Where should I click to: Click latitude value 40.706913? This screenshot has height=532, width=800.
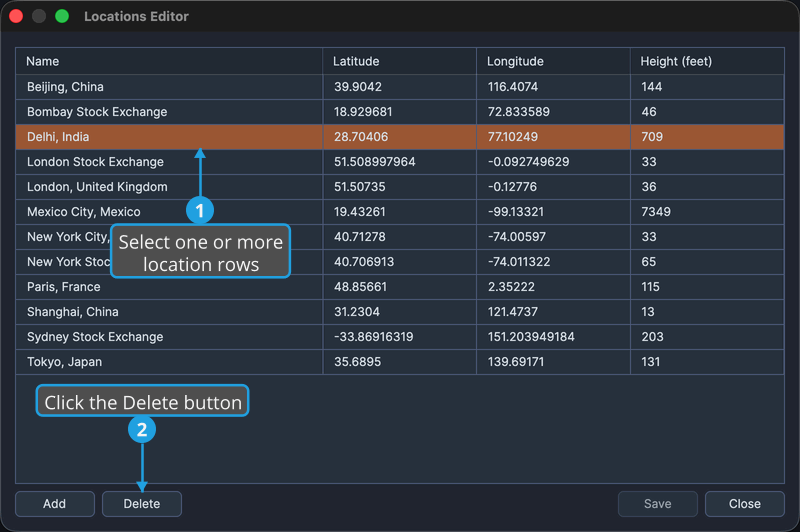(x=364, y=262)
